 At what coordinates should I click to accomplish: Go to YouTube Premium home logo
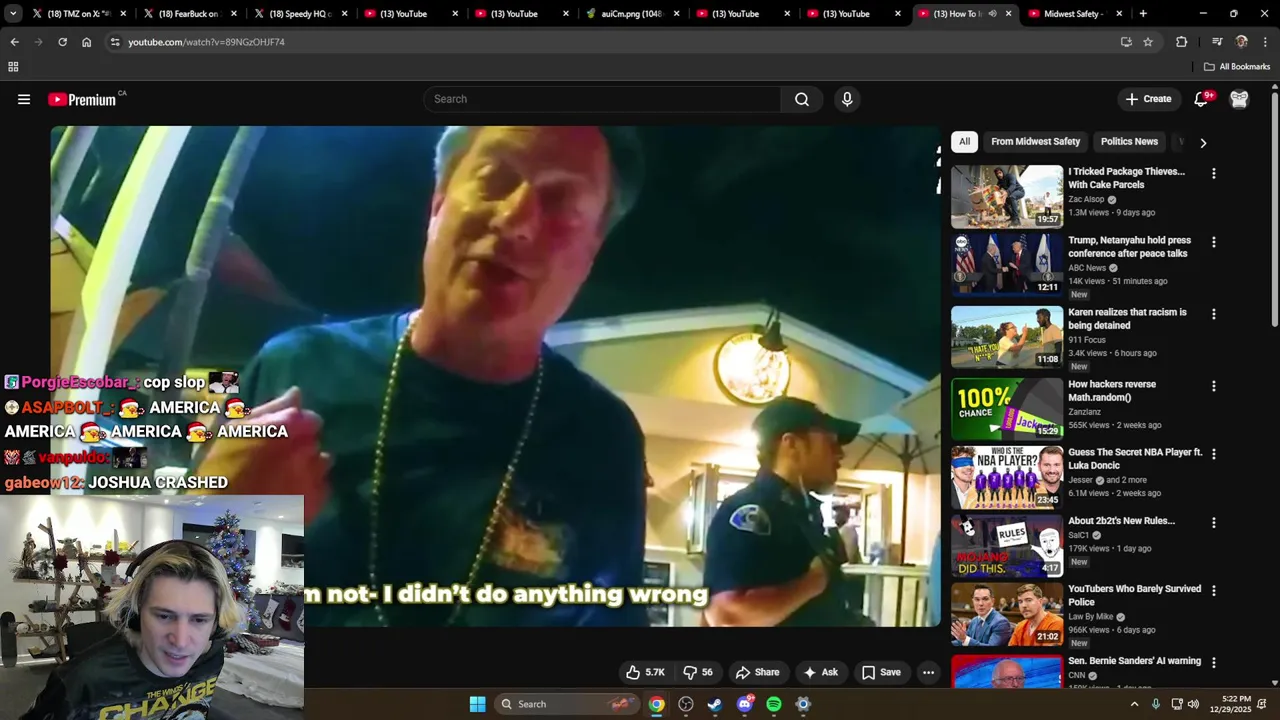(82, 99)
